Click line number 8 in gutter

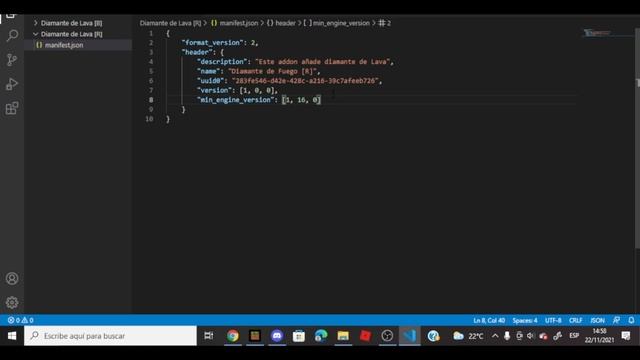pos(151,100)
